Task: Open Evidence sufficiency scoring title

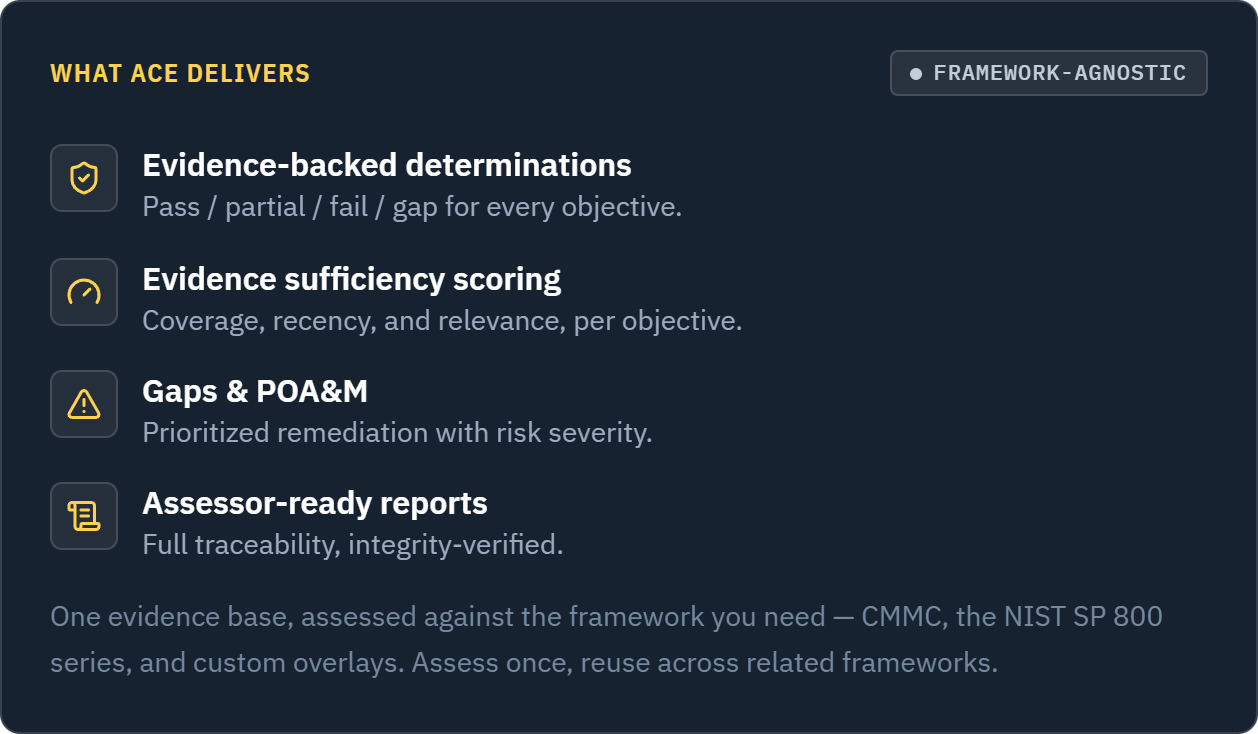Action: tap(352, 278)
